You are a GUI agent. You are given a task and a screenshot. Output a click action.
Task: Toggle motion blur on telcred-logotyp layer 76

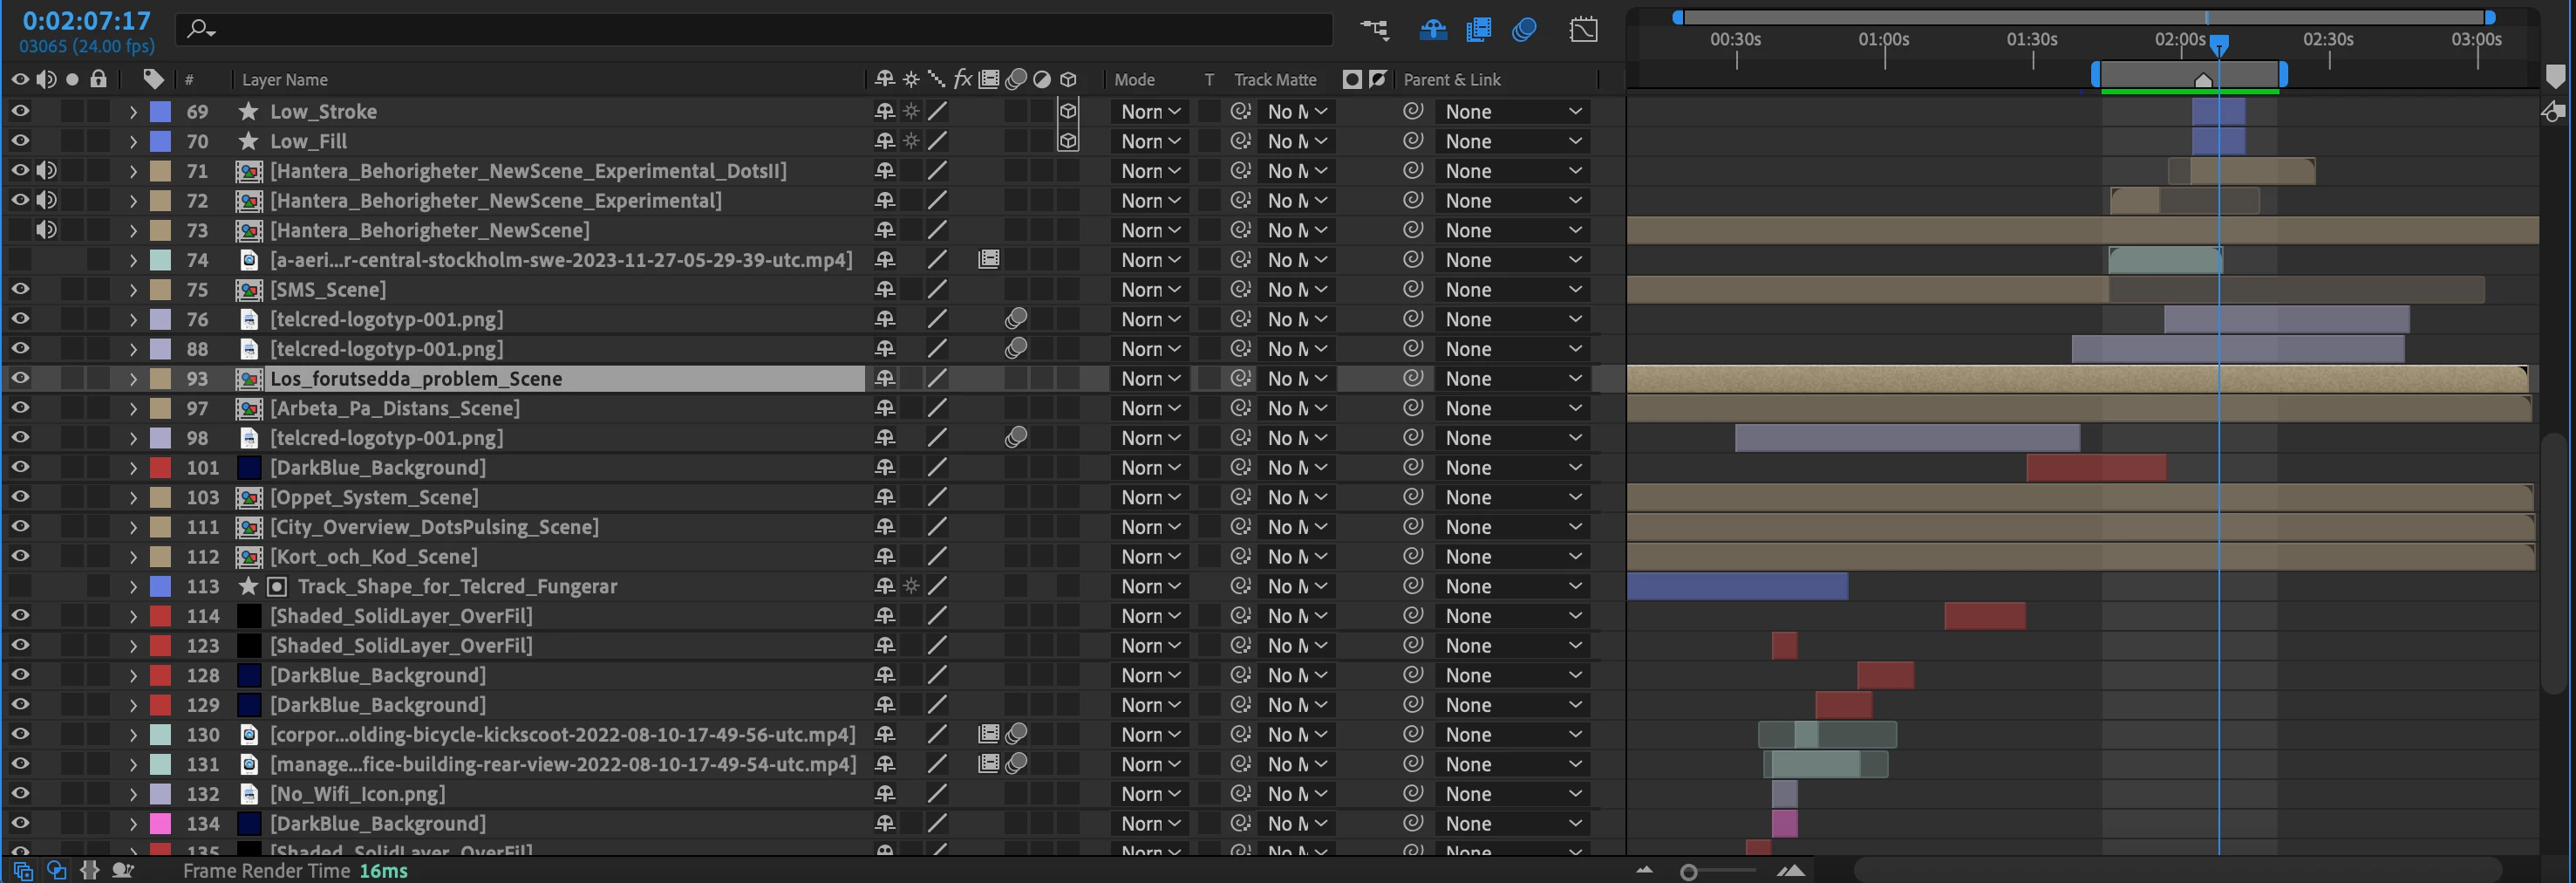click(1016, 319)
